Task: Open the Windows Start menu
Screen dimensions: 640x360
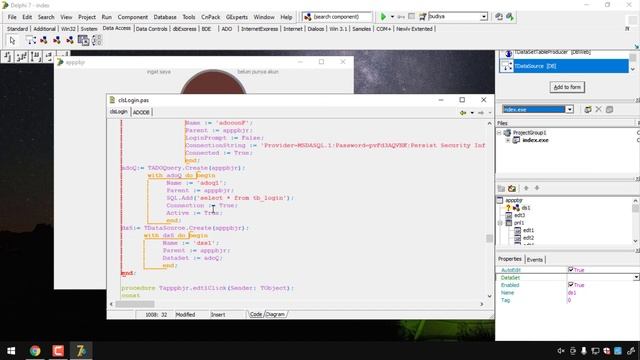Action: click(11, 351)
